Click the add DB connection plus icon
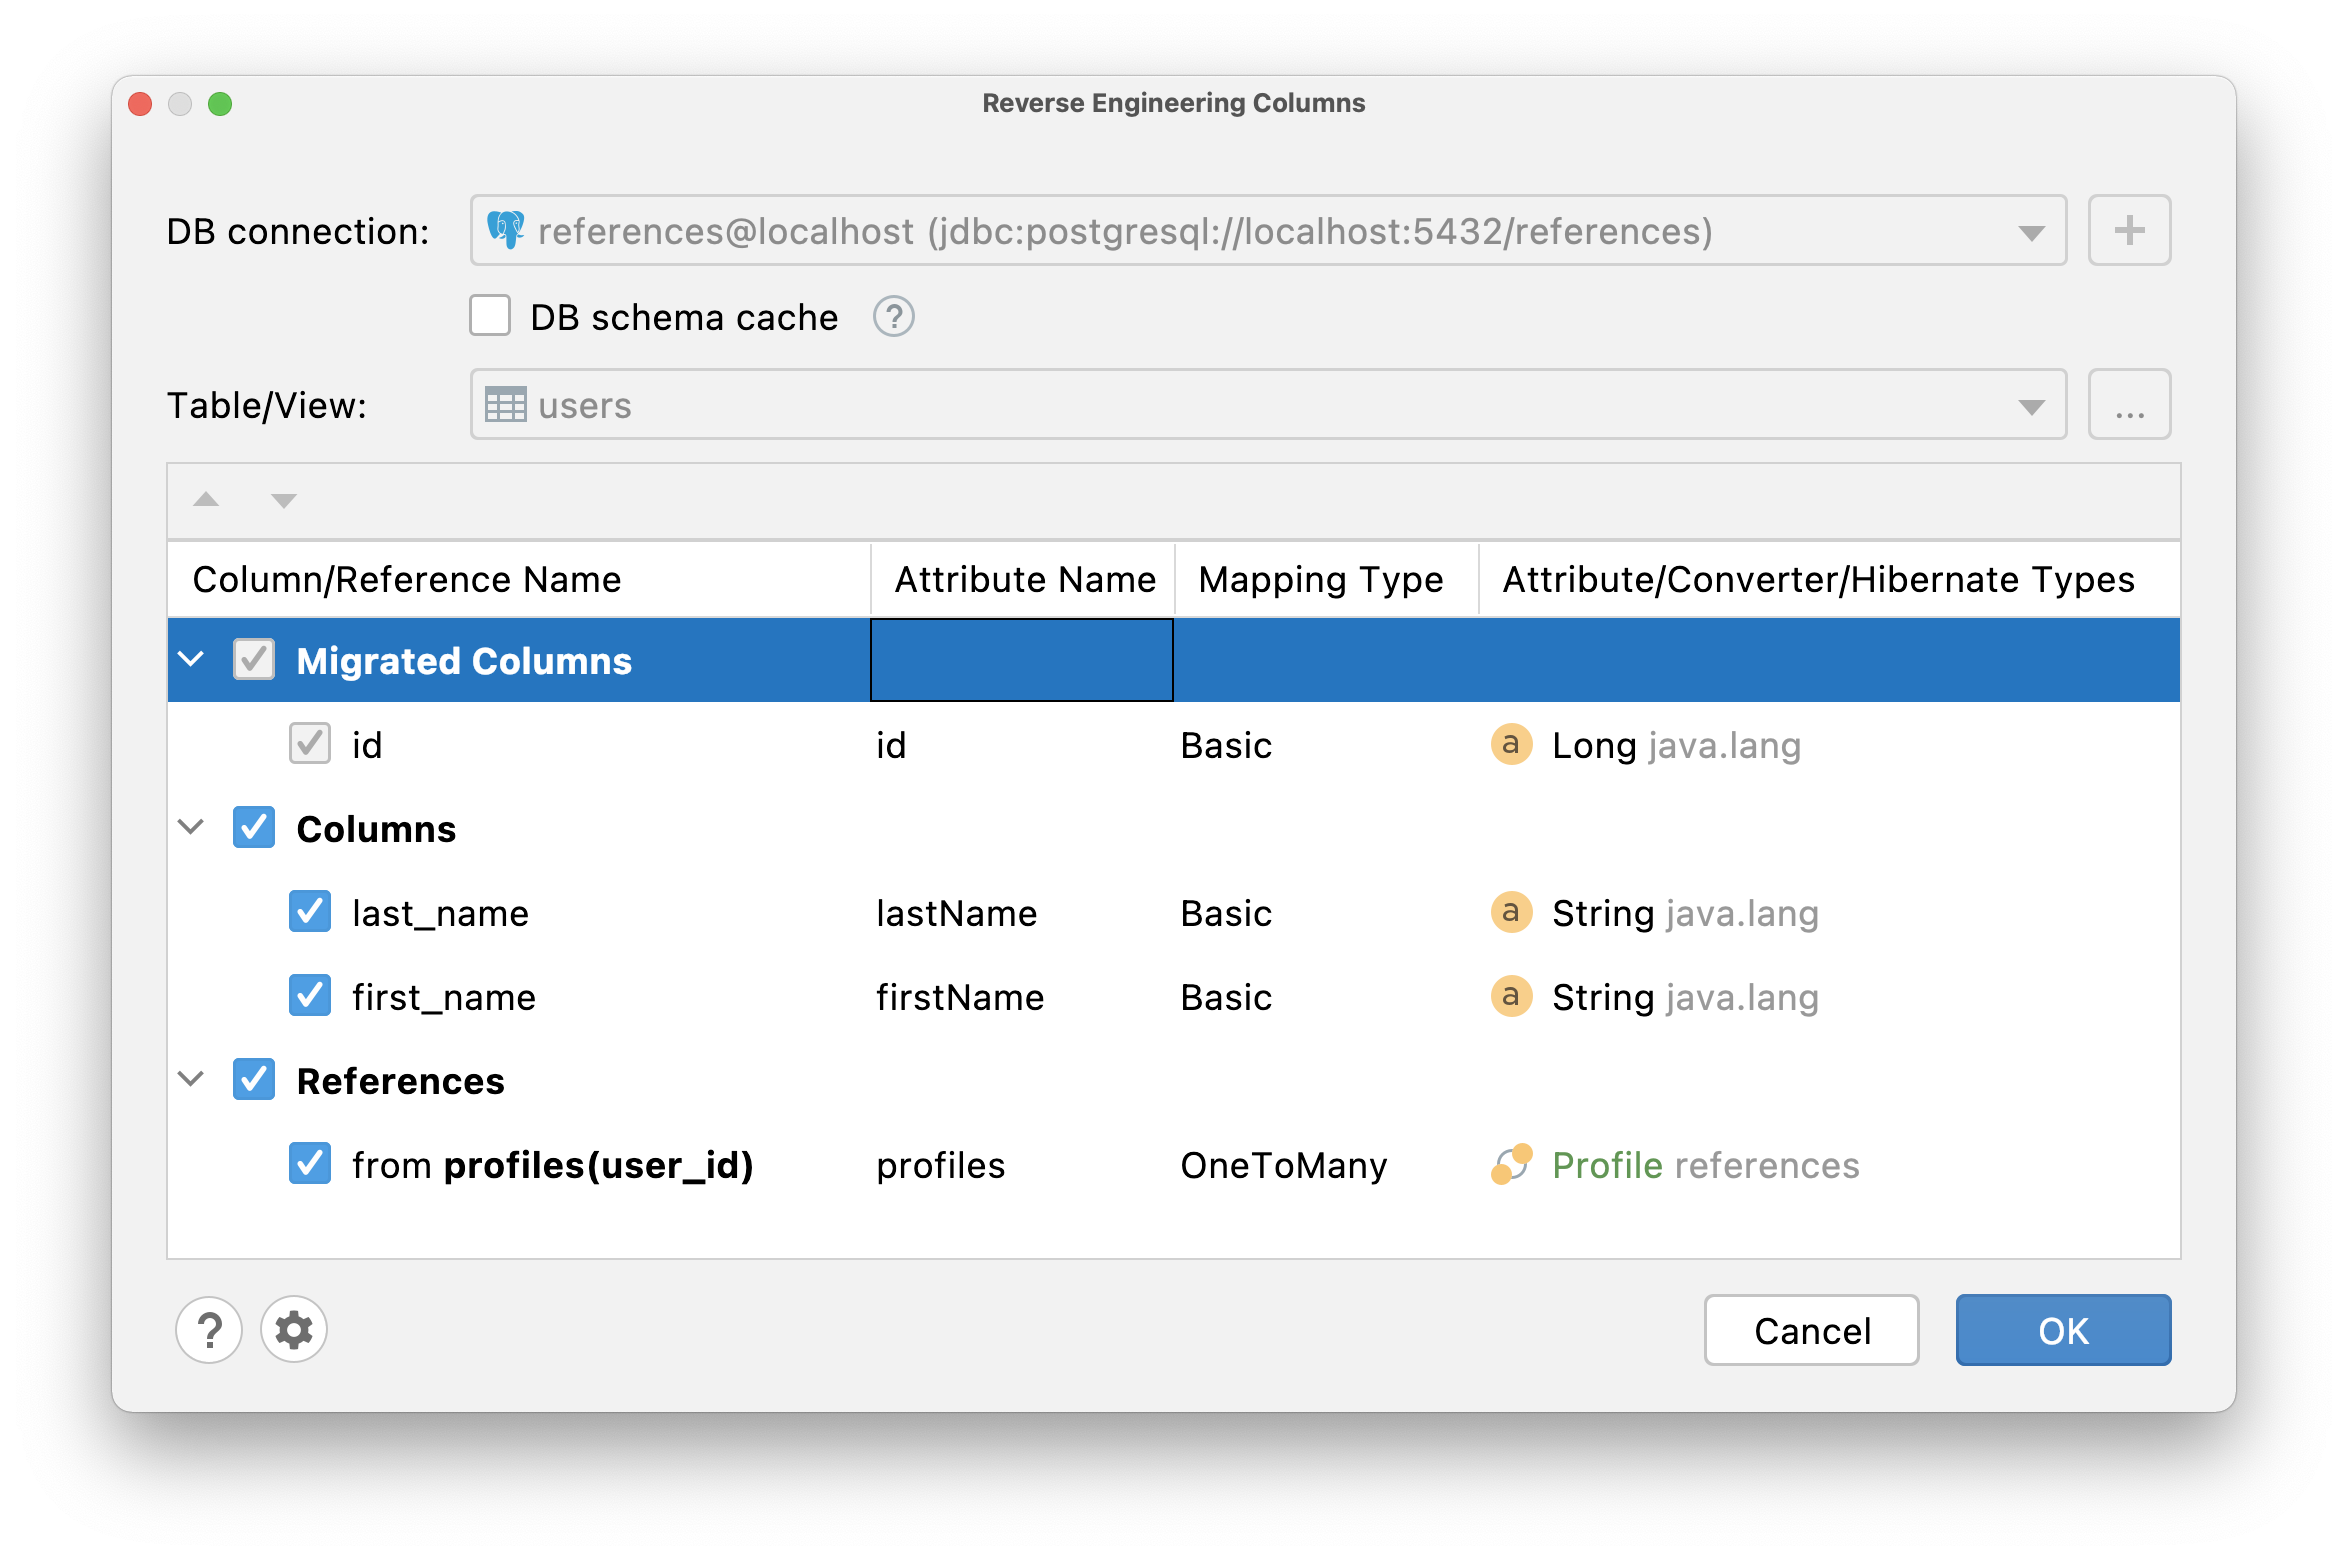 (2128, 231)
